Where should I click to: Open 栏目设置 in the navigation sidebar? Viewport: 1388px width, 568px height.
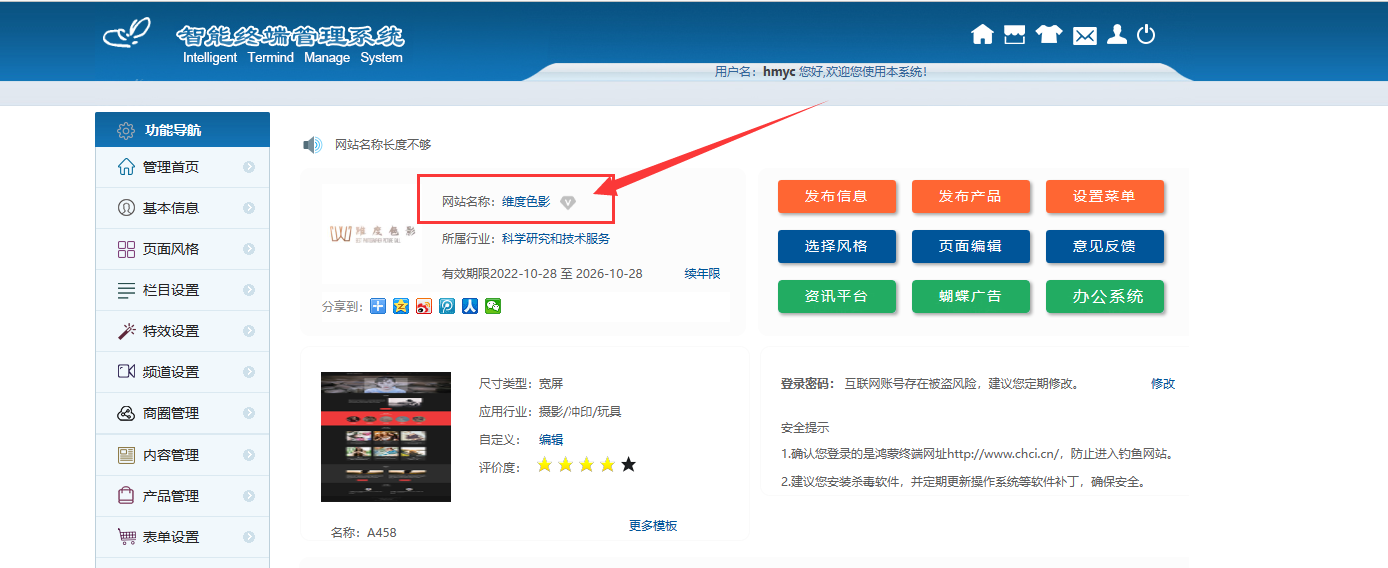171,290
